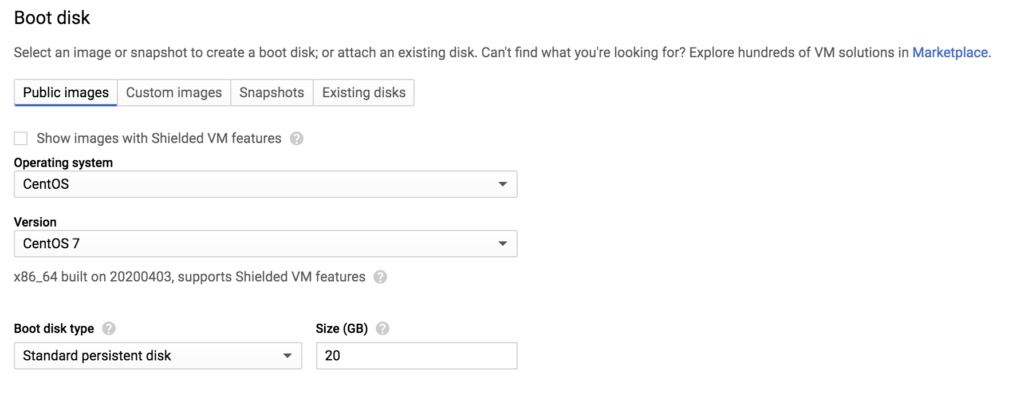Open the Operating system dropdown showing CentOS
This screenshot has height=413, width=1024.
pos(265,185)
